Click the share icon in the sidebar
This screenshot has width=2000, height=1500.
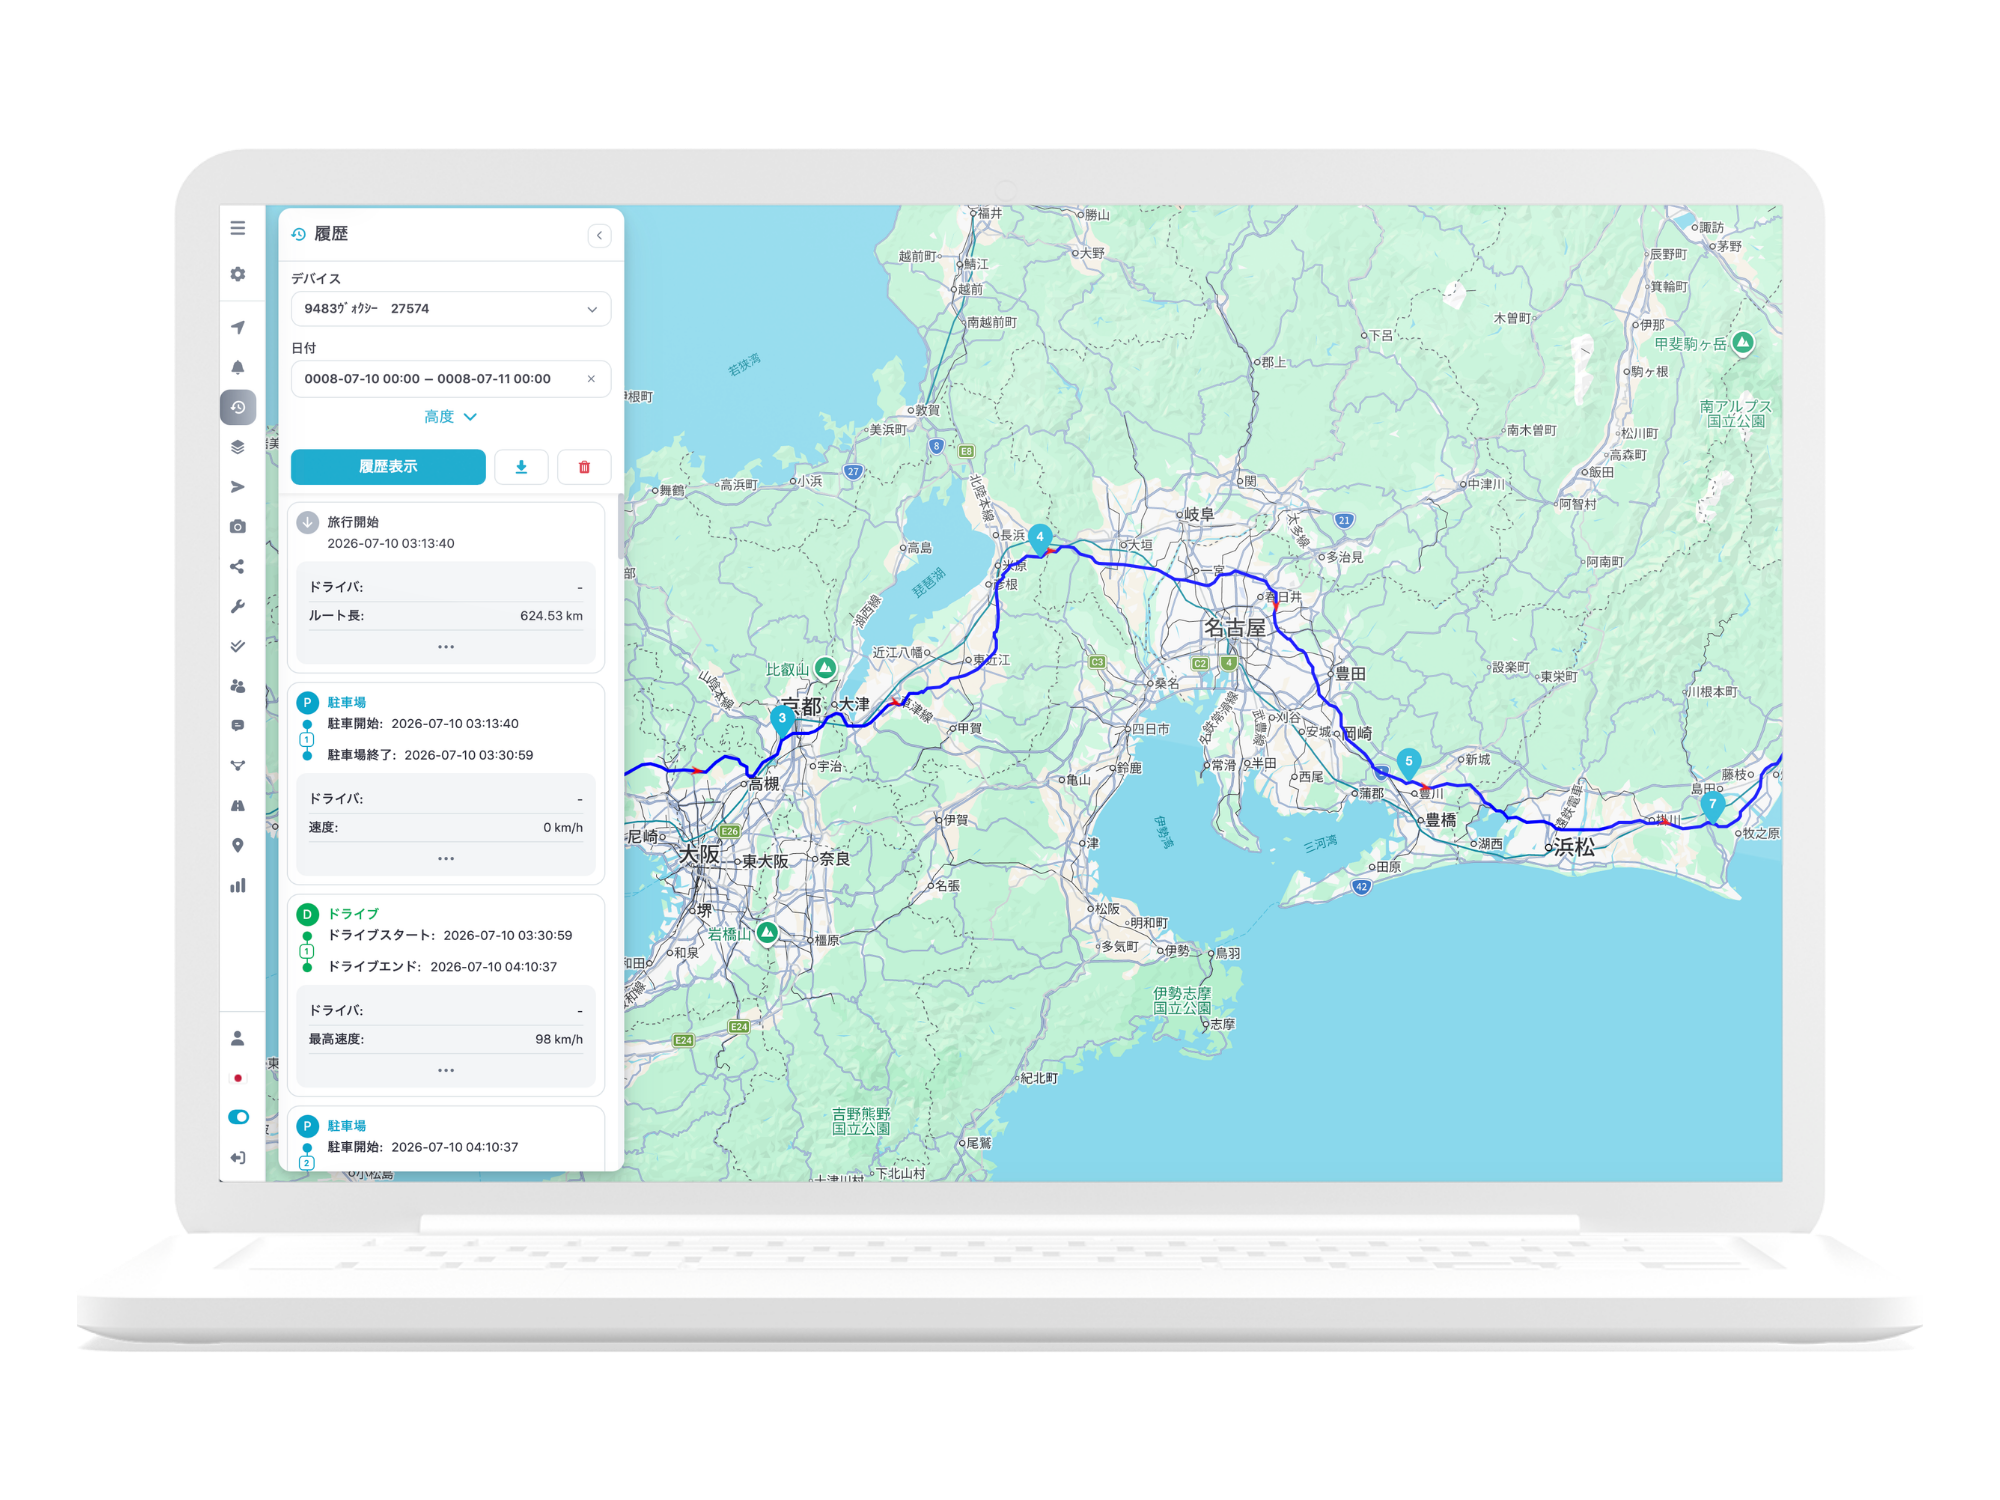click(x=238, y=567)
